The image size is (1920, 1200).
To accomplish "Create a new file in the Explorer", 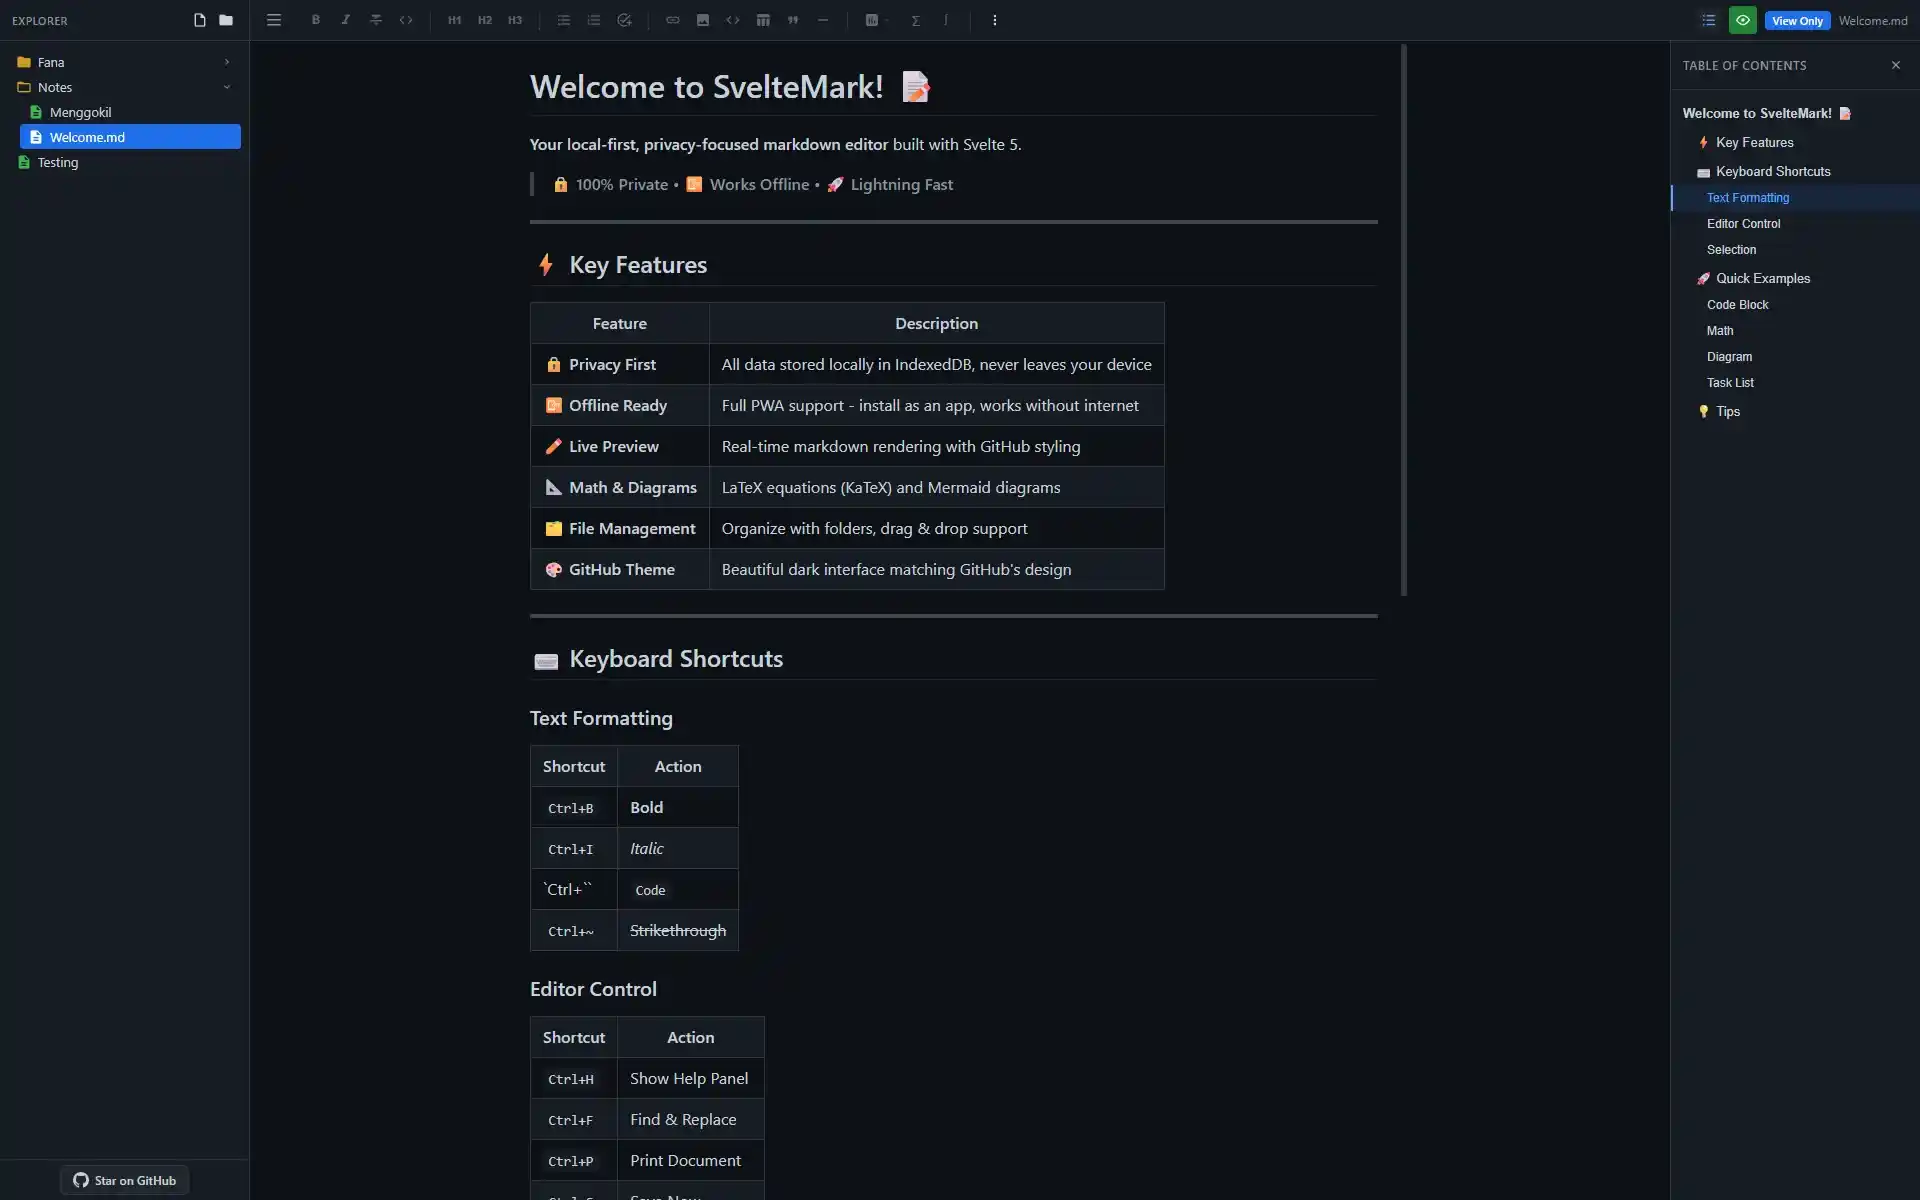I will click(x=199, y=20).
